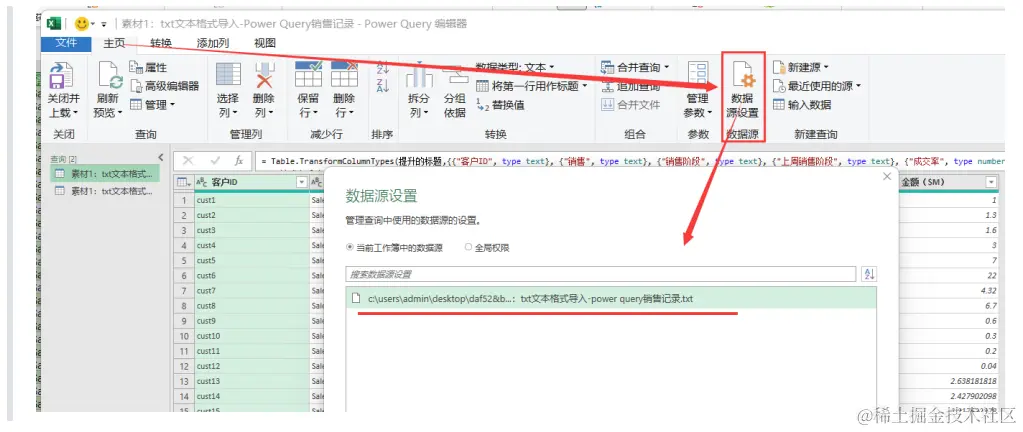Click the Group By (分组依据) icon
Image resolution: width=1023 pixels, height=432 pixels.
click(455, 75)
